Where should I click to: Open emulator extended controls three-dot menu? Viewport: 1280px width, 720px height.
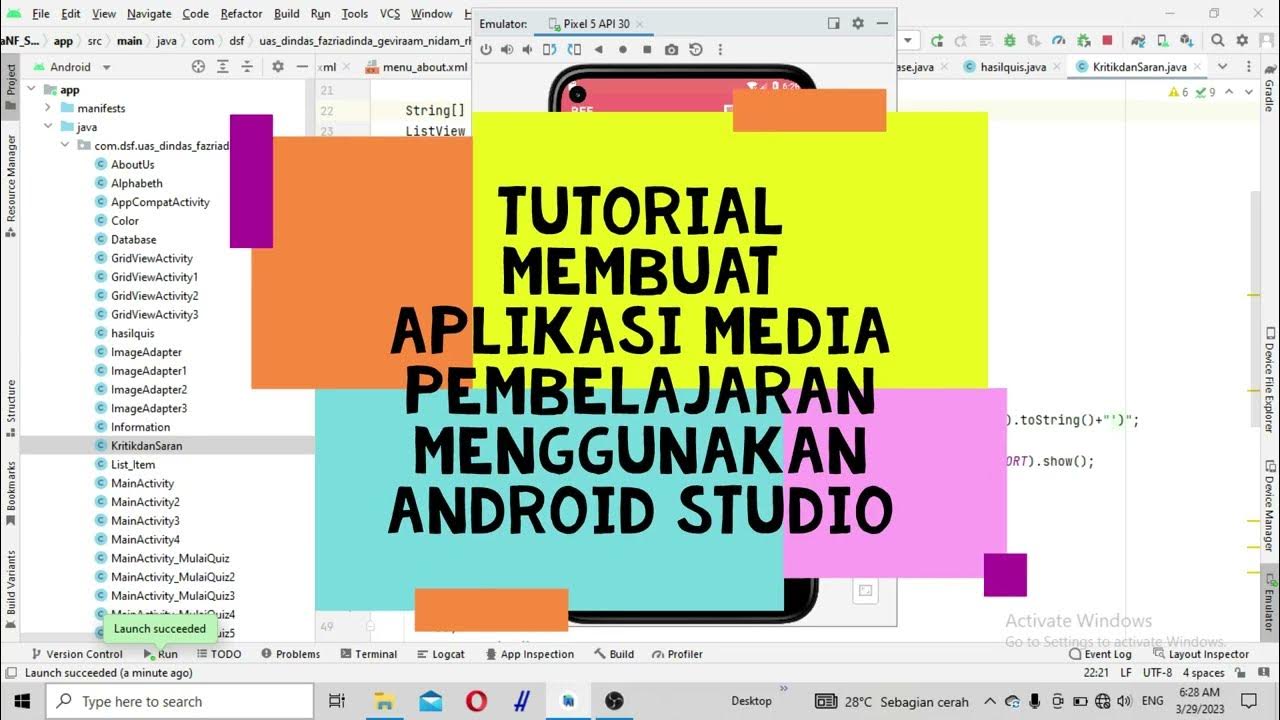720,49
